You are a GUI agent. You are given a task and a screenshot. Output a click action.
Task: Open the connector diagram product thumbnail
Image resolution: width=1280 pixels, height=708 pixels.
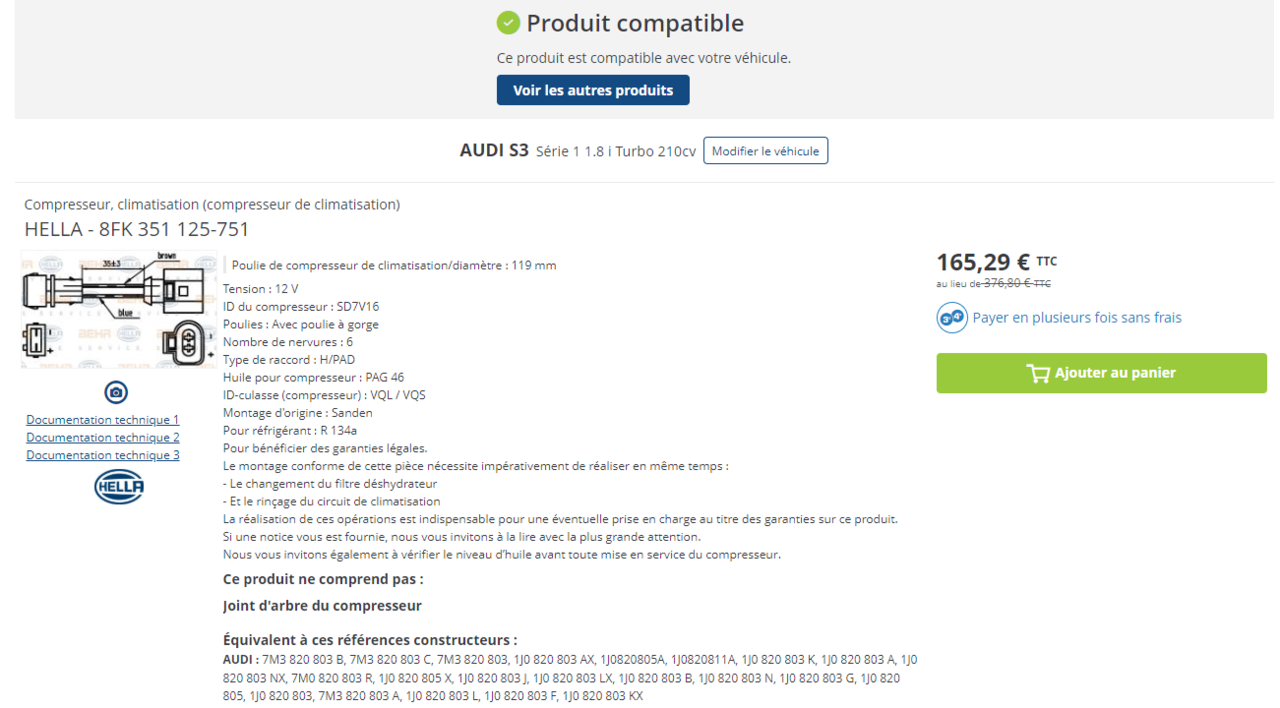click(x=119, y=310)
